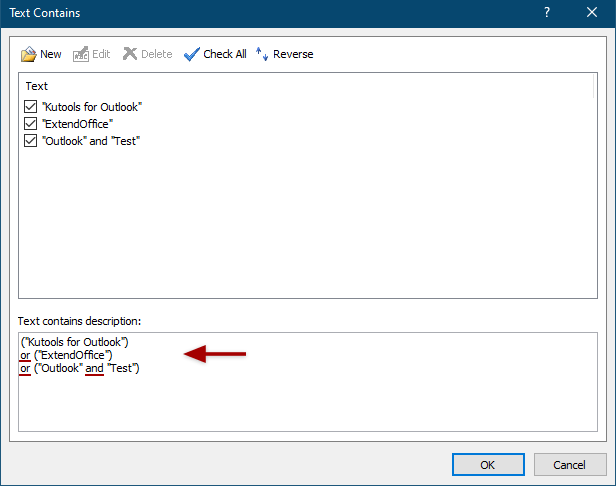The image size is (616, 486).
Task: Click the Edit label in the toolbar
Action: pos(101,54)
